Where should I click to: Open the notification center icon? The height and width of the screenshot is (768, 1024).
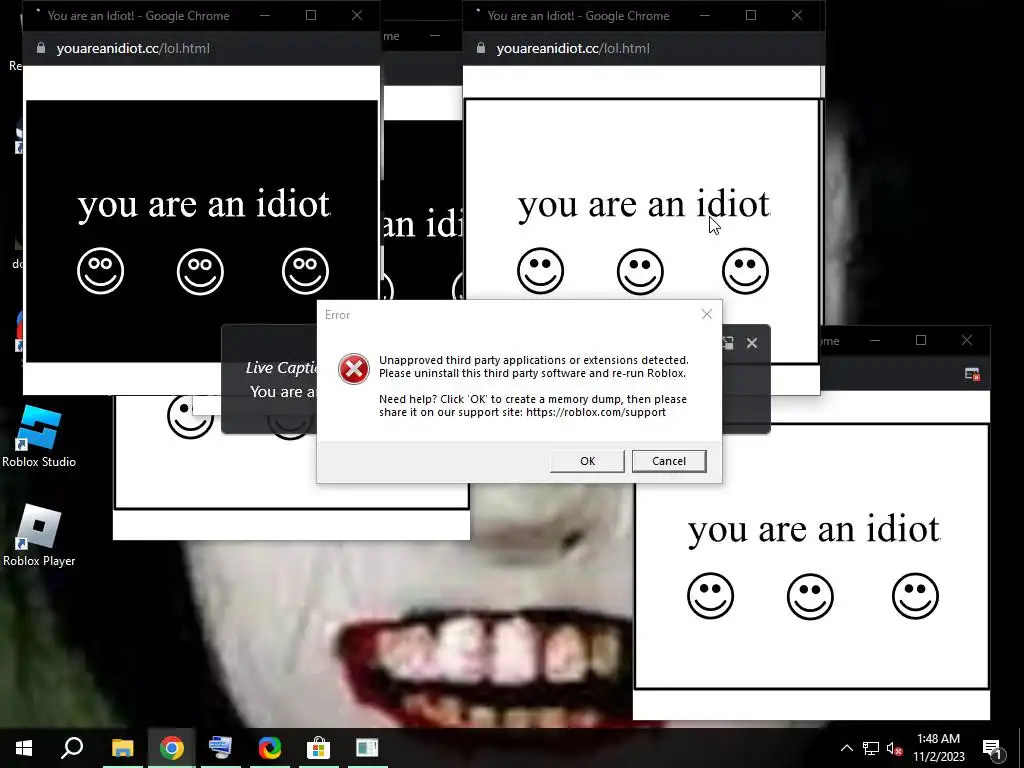click(992, 749)
